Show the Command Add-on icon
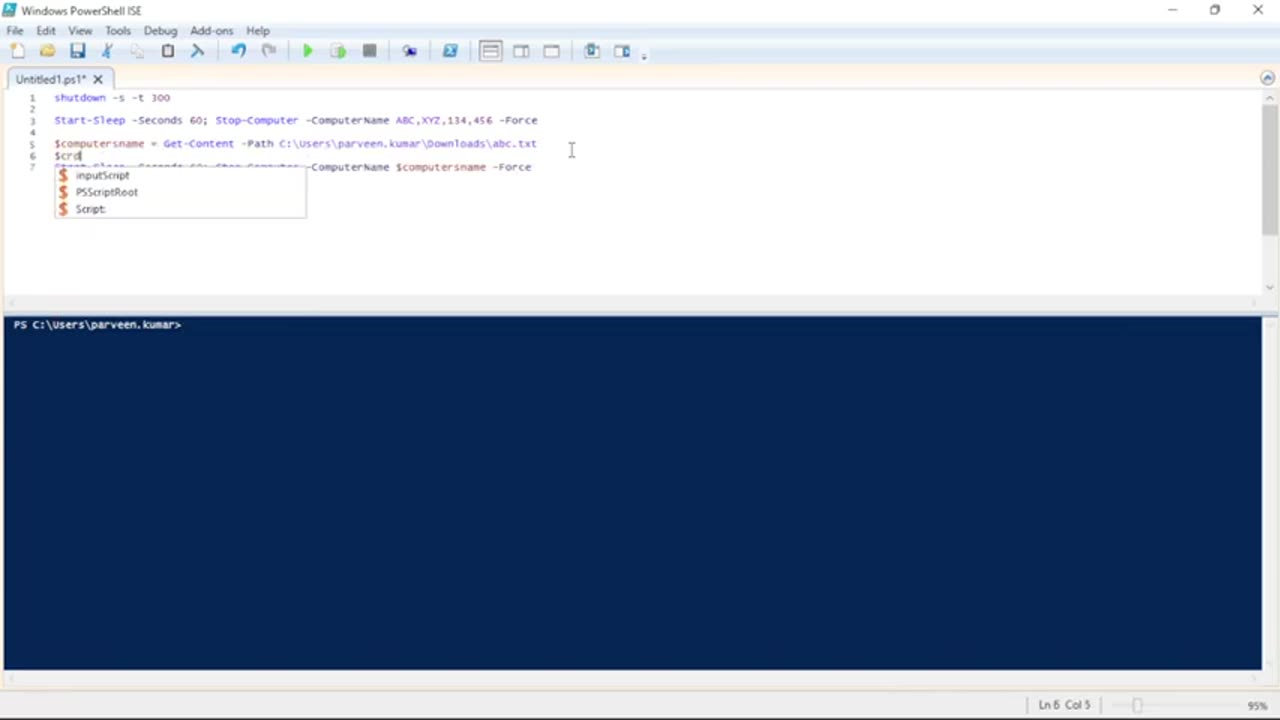This screenshot has height=720, width=1280. pos(622,51)
